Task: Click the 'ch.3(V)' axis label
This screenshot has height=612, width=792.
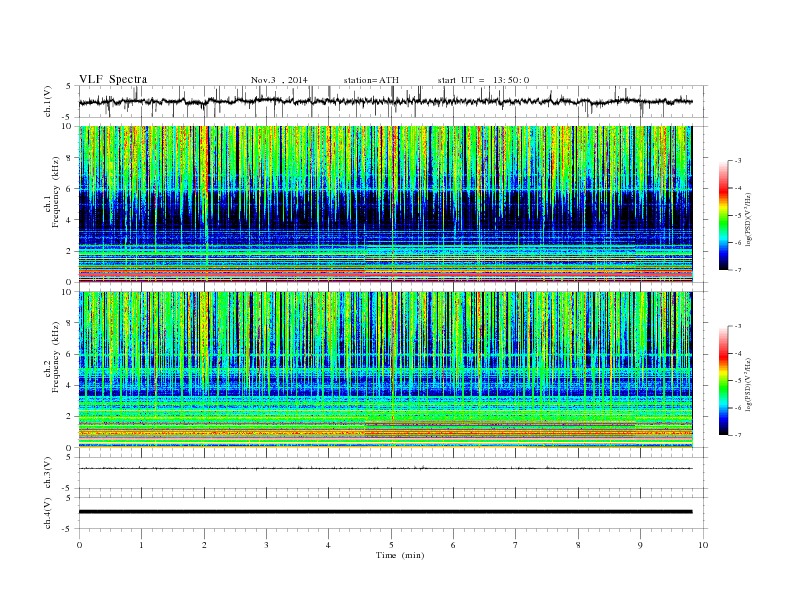Action: click(48, 473)
